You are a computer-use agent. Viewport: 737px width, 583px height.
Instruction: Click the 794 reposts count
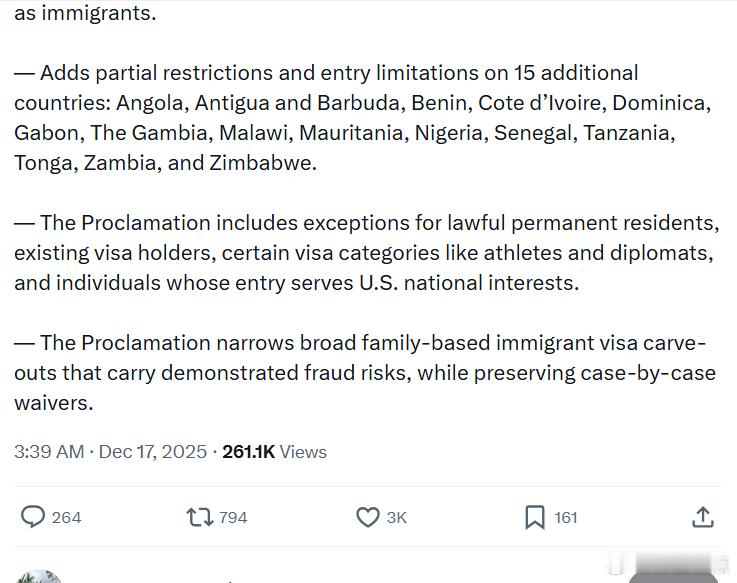pyautogui.click(x=233, y=517)
